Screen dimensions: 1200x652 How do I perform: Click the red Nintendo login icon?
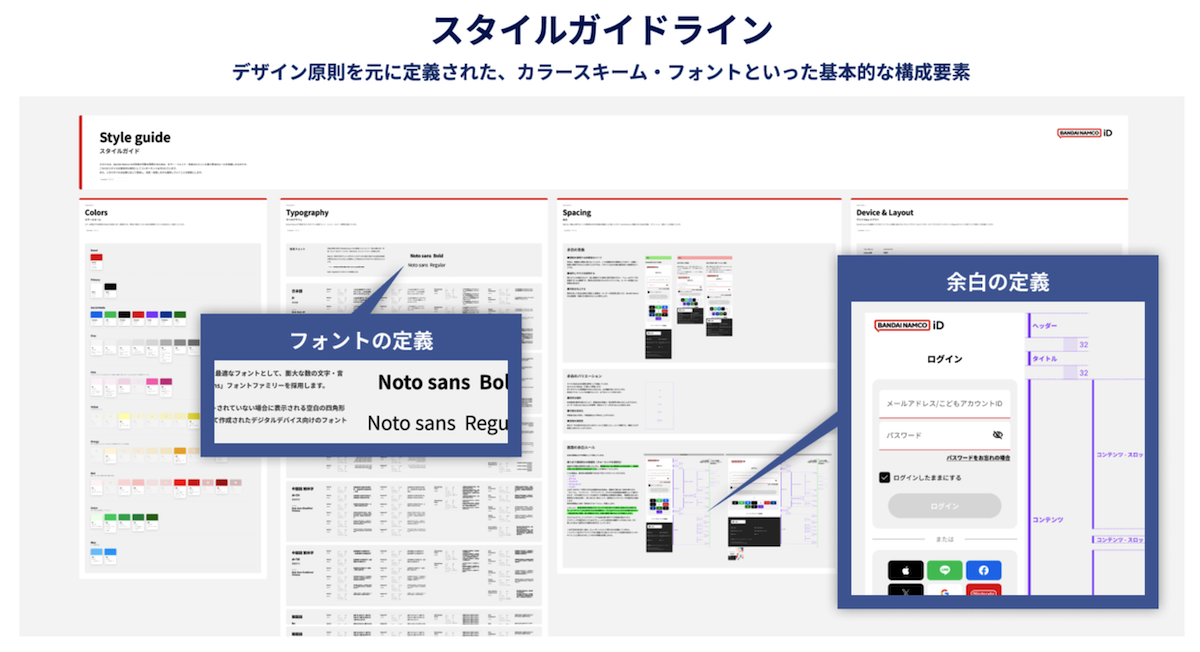pos(983,592)
